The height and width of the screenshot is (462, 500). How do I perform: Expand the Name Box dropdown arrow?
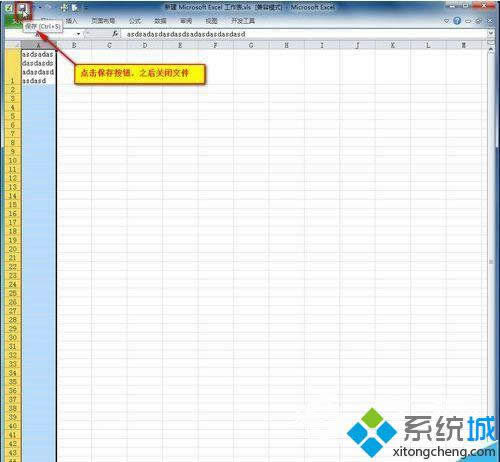point(78,34)
